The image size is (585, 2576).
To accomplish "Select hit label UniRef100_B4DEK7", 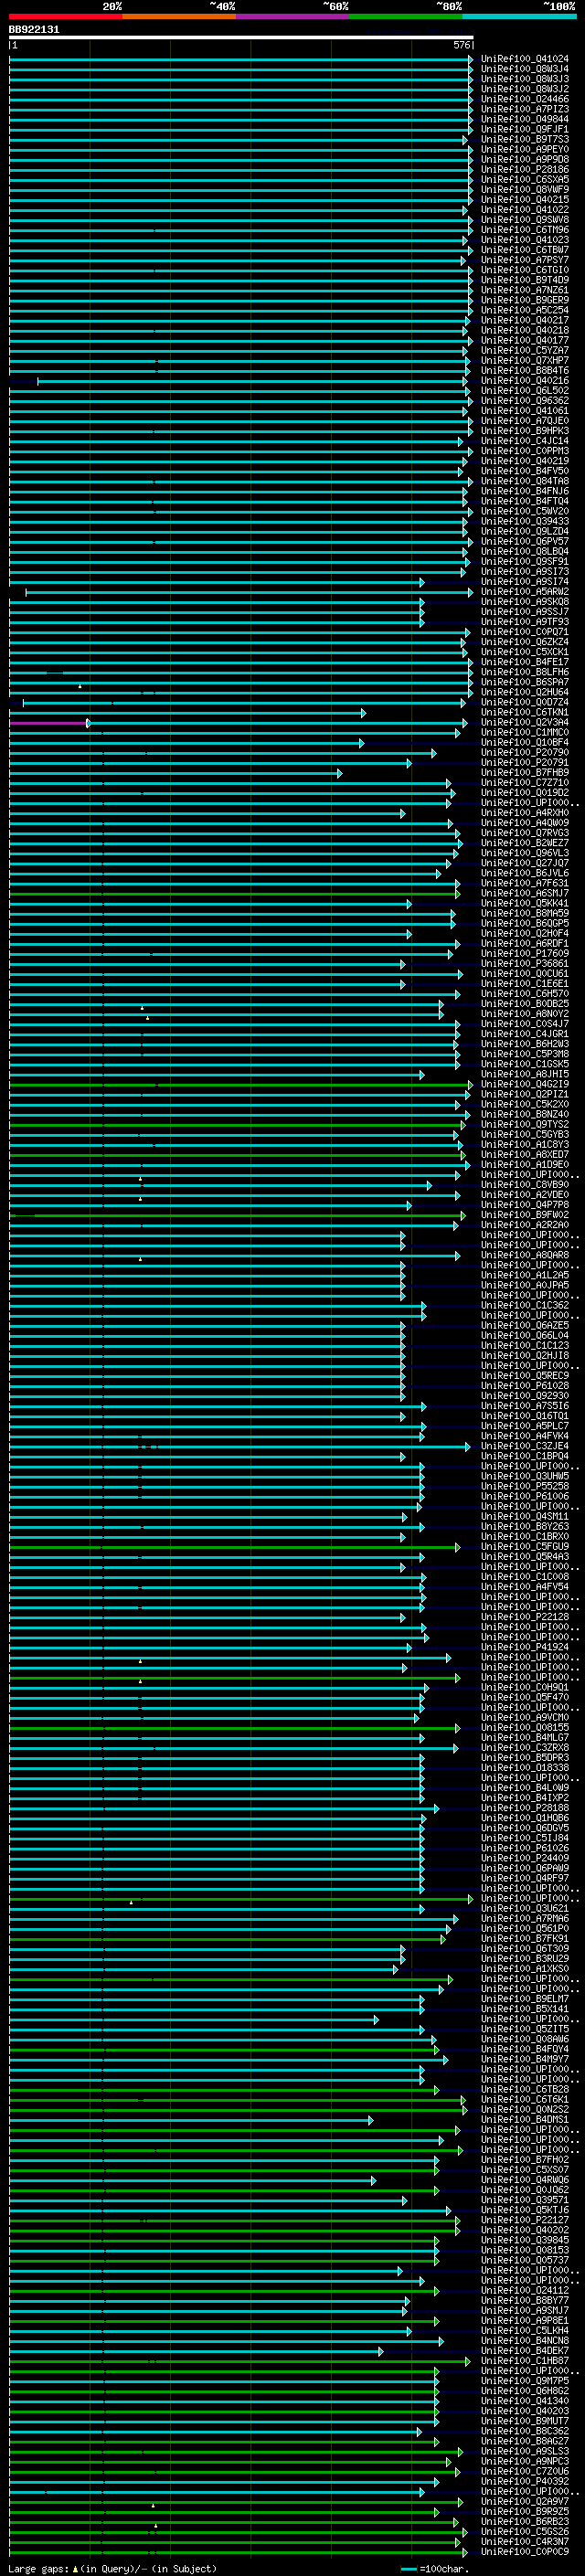I will tap(525, 2350).
